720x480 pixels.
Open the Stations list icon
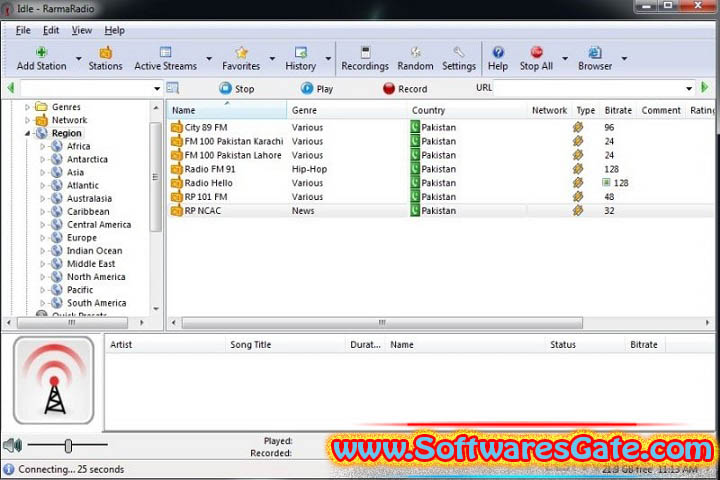[106, 52]
